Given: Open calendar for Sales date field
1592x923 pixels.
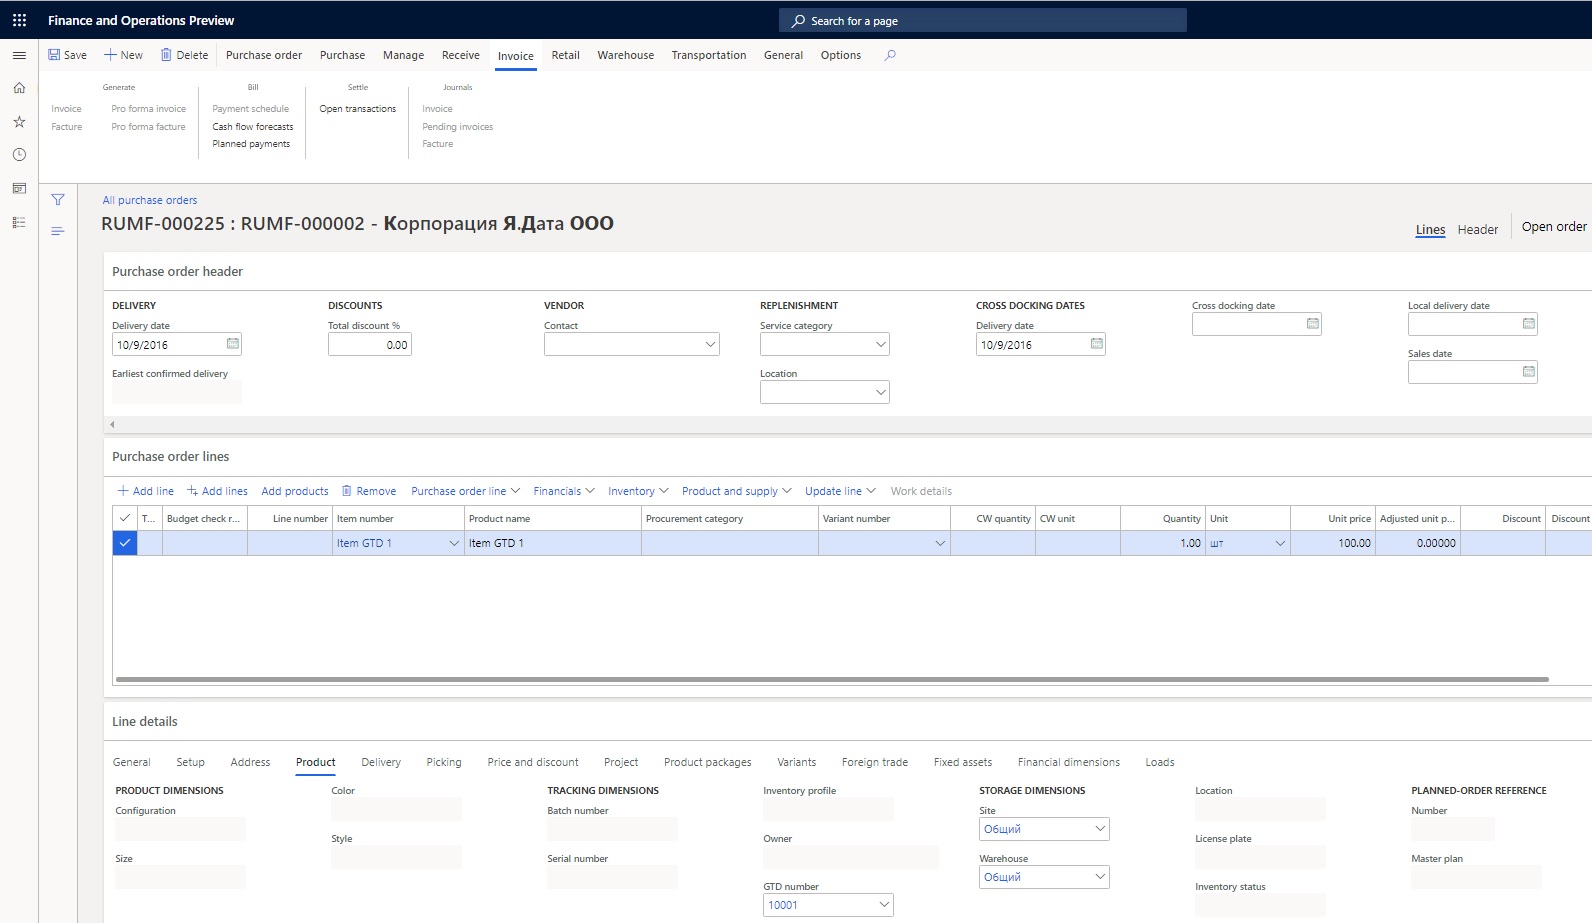Looking at the screenshot, I should pos(1529,372).
